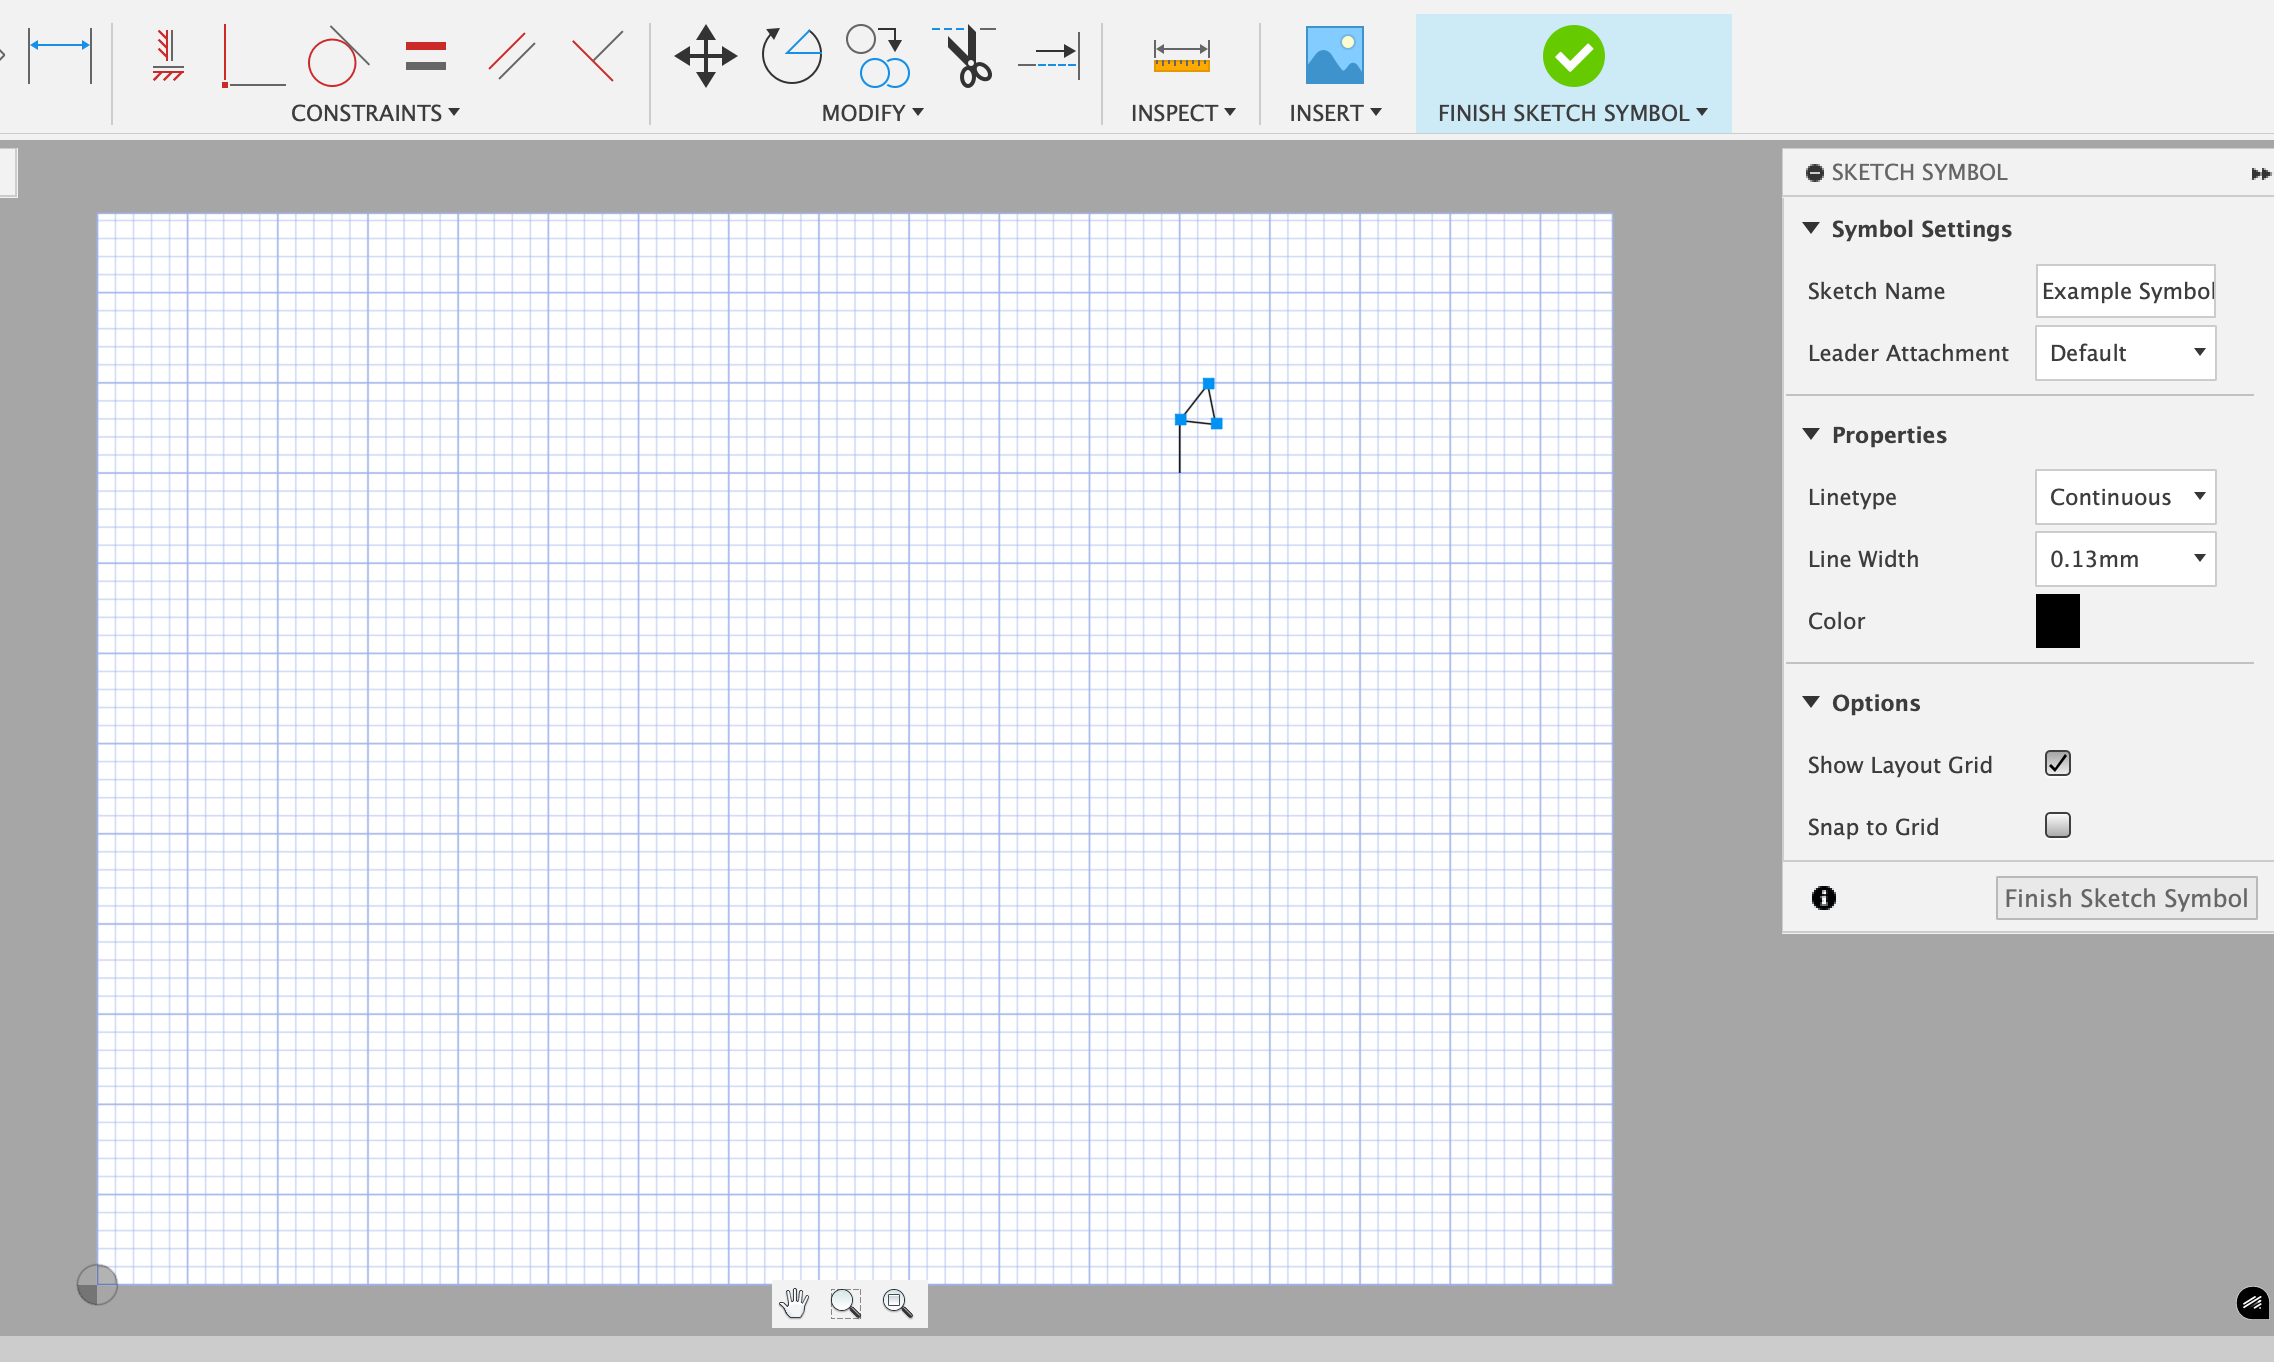
Task: Click the green Finish Sketch Symbol checkmark
Action: [x=1572, y=55]
